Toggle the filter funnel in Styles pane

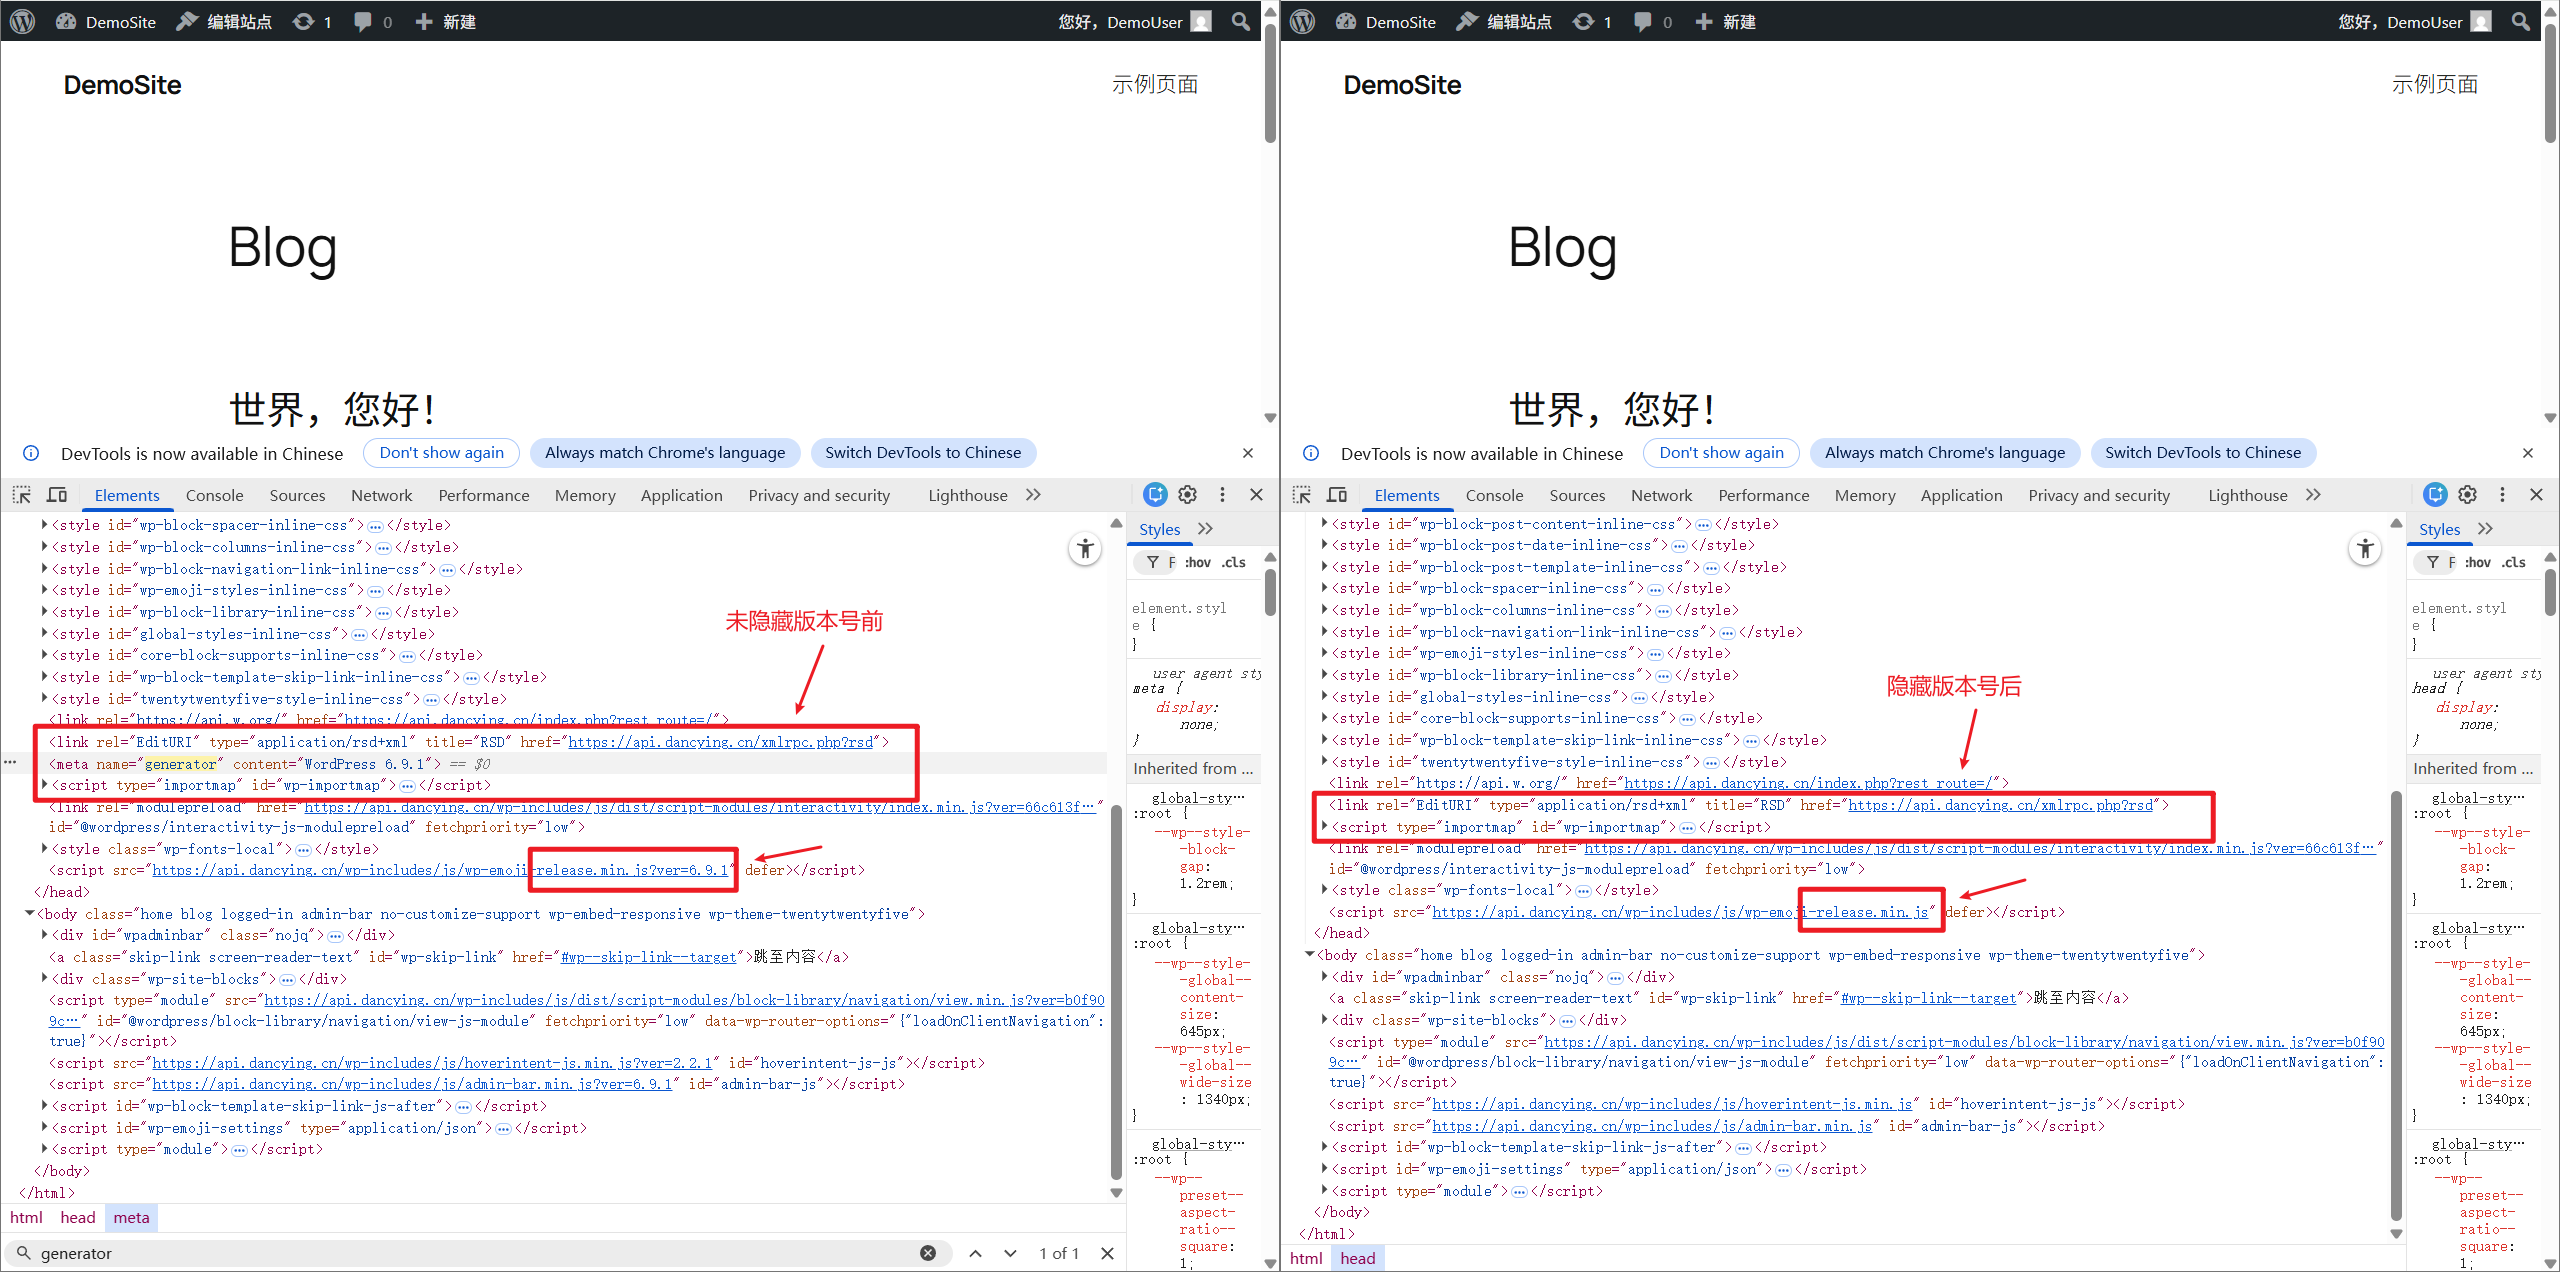(x=1151, y=562)
